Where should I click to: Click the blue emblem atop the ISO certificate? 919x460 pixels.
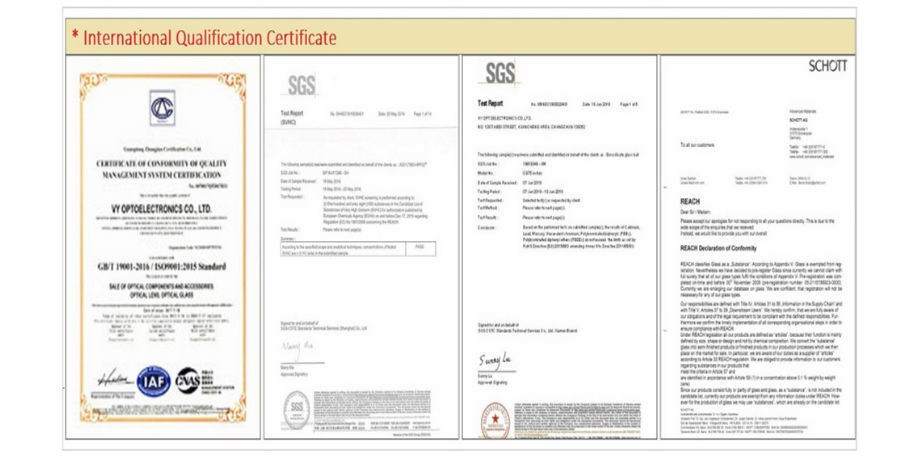click(x=162, y=107)
